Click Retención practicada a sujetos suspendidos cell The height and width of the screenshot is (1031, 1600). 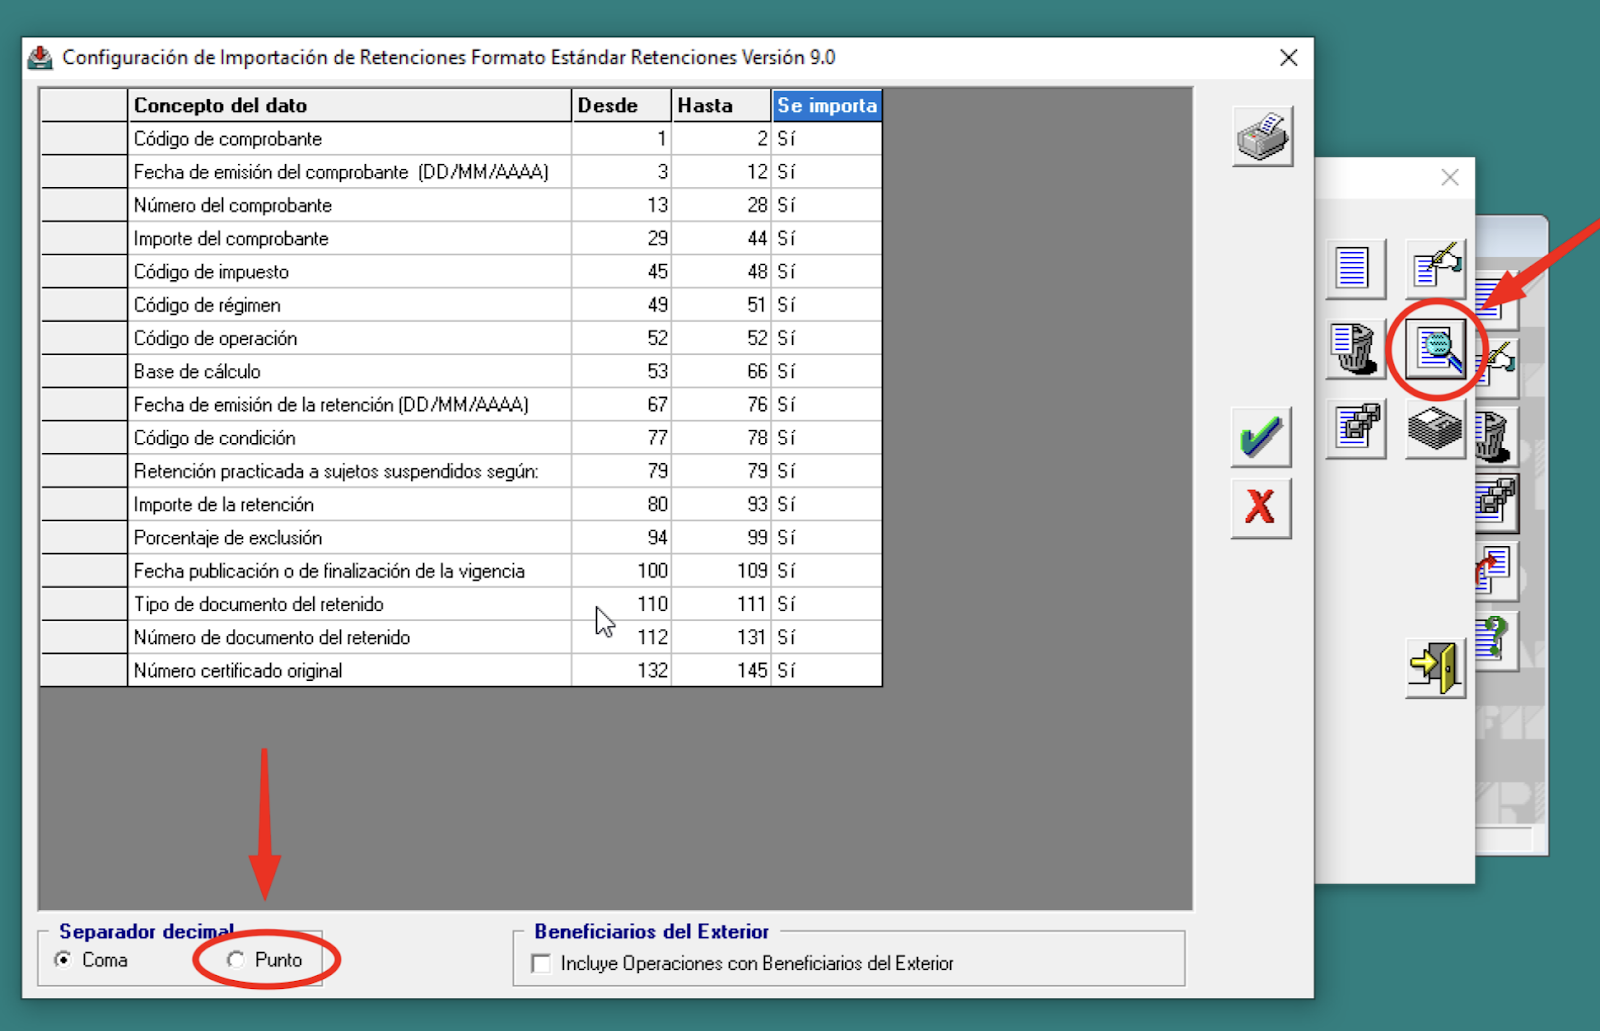click(350, 471)
